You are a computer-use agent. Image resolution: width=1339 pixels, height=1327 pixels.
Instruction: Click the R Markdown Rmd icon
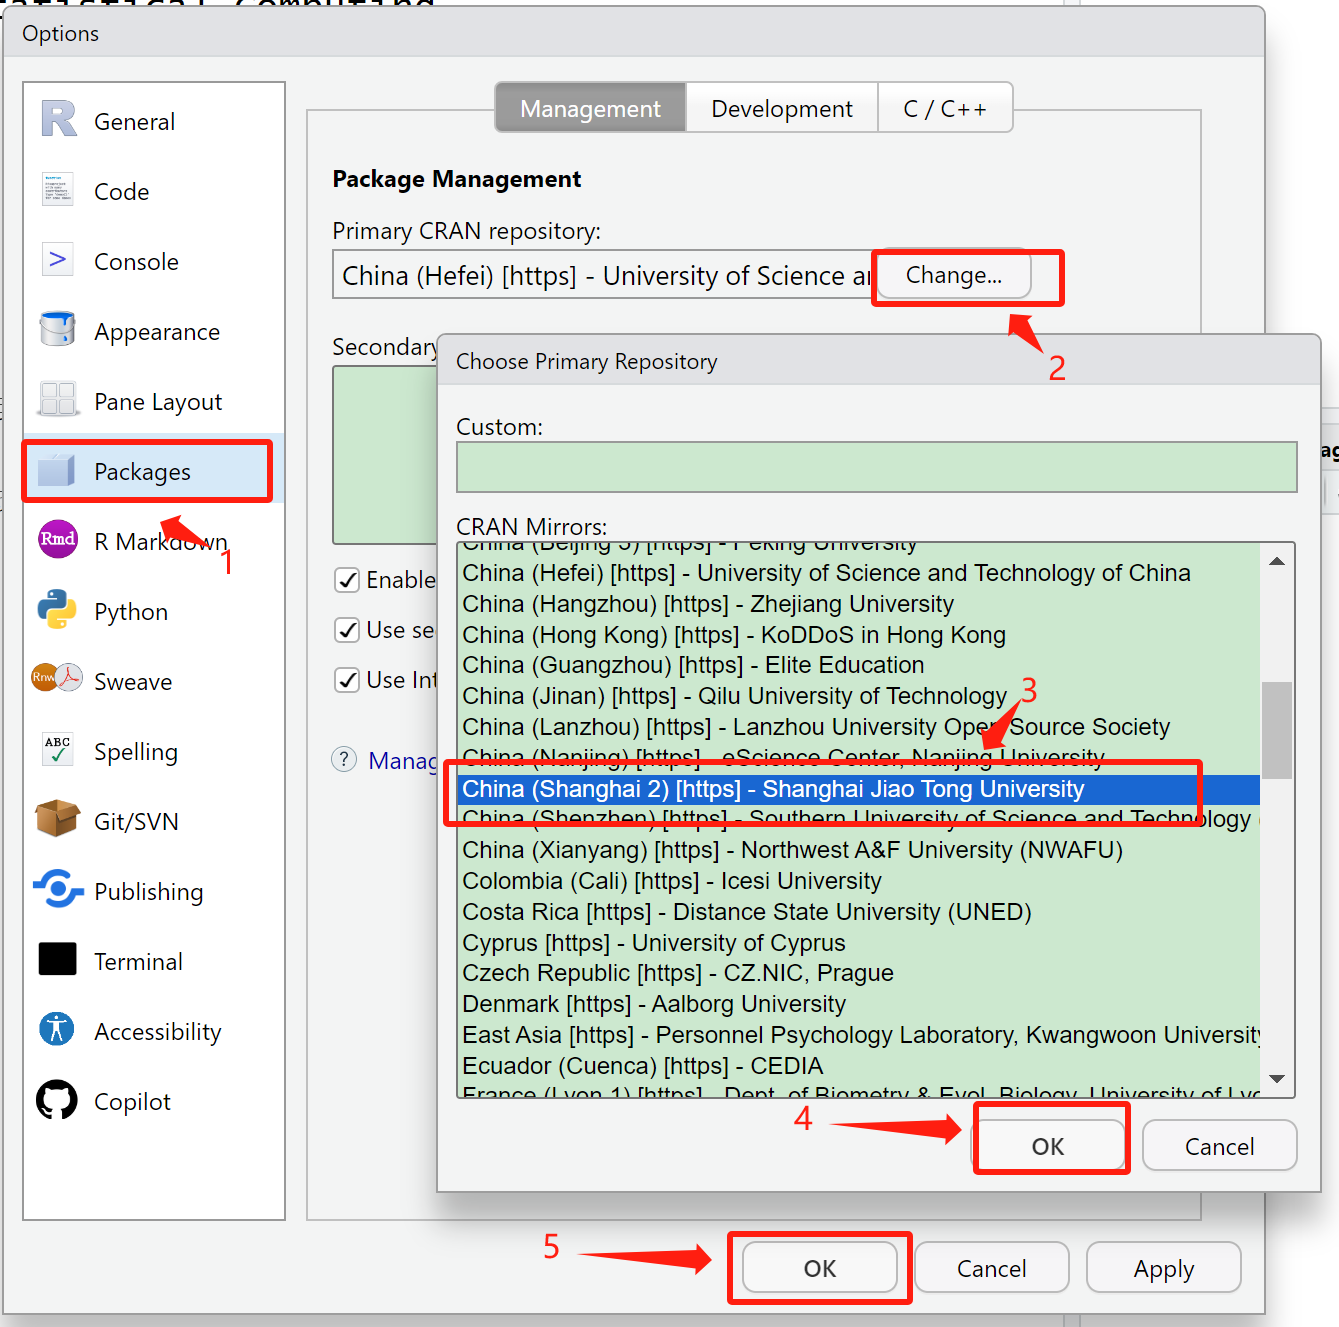coord(58,539)
